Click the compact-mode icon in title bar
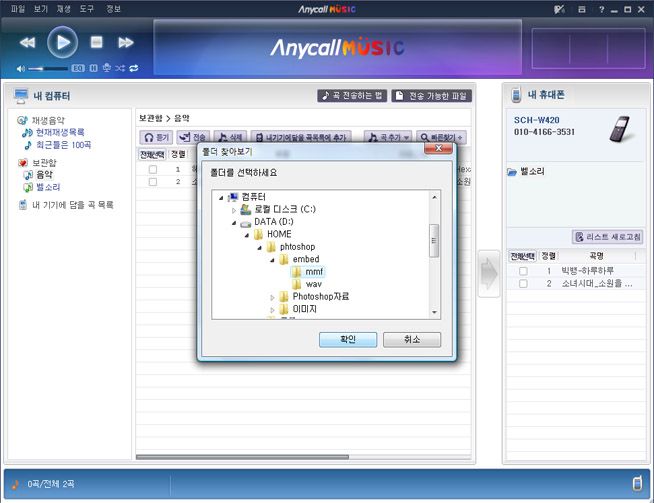The image size is (654, 503). tap(582, 9)
